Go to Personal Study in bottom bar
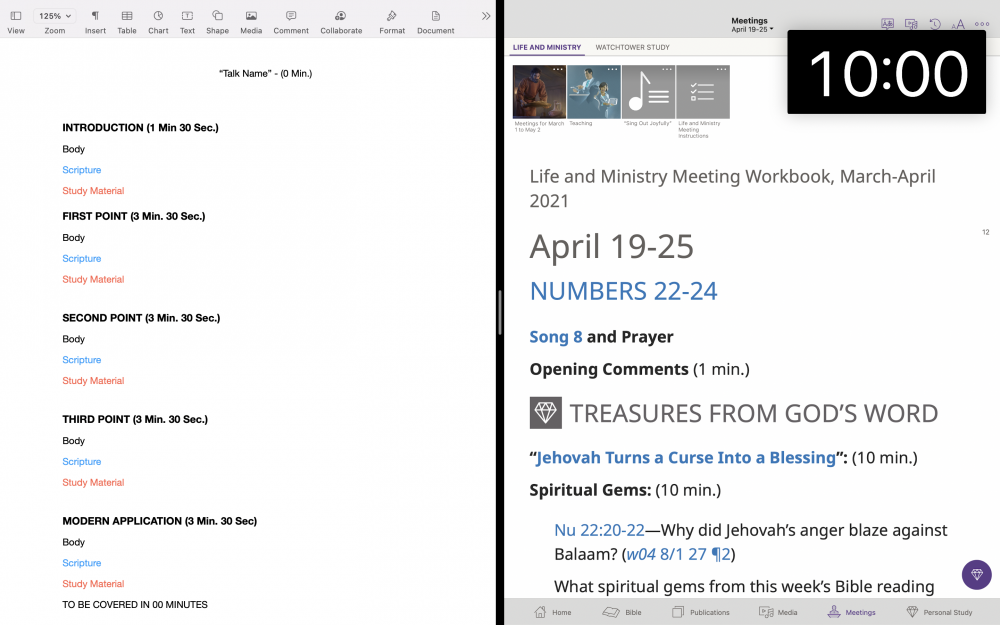The height and width of the screenshot is (625, 1000). (x=938, y=612)
